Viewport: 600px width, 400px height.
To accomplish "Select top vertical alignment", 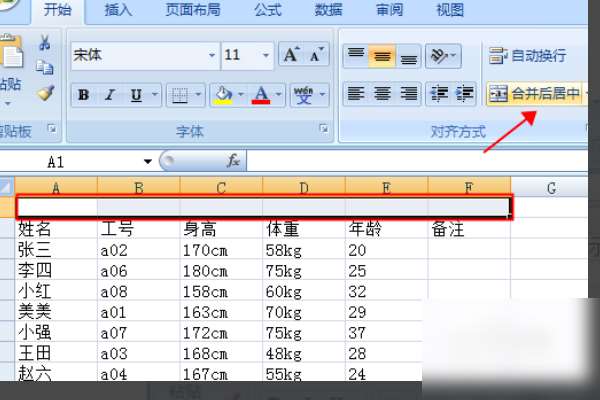I will click(x=355, y=56).
